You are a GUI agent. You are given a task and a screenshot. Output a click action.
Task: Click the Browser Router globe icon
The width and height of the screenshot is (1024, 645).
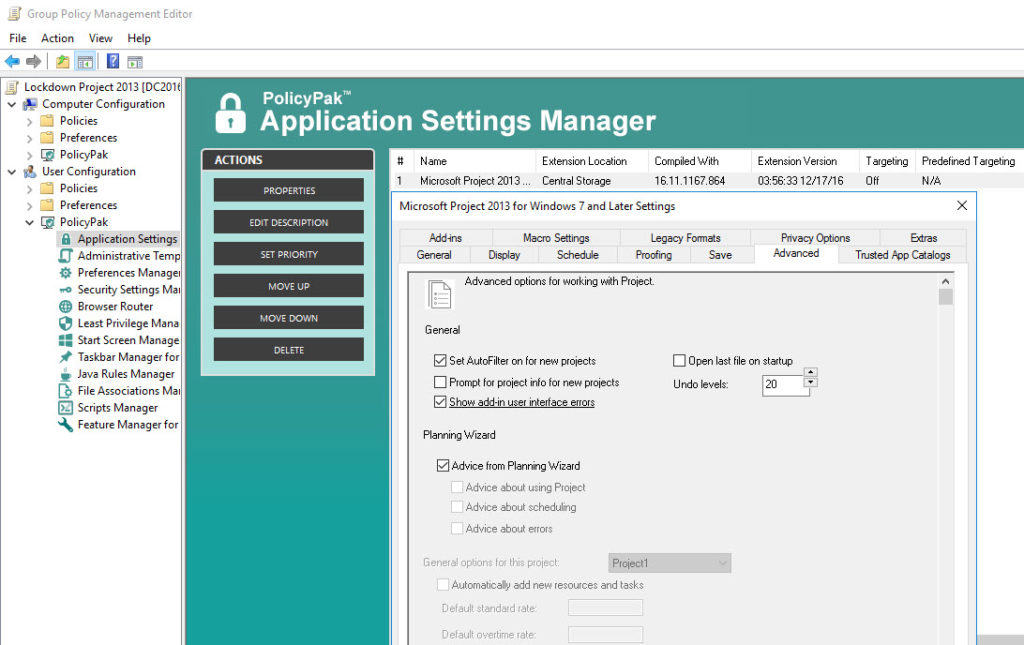point(66,307)
